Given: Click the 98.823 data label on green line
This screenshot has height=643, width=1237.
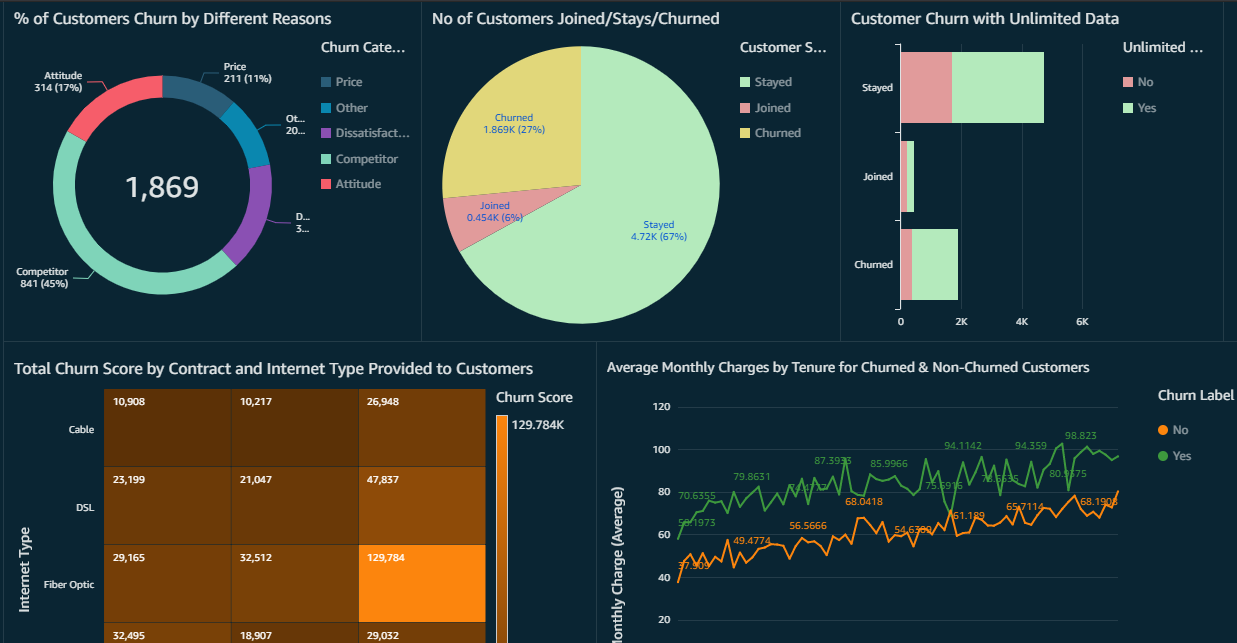Looking at the screenshot, I should point(1080,436).
